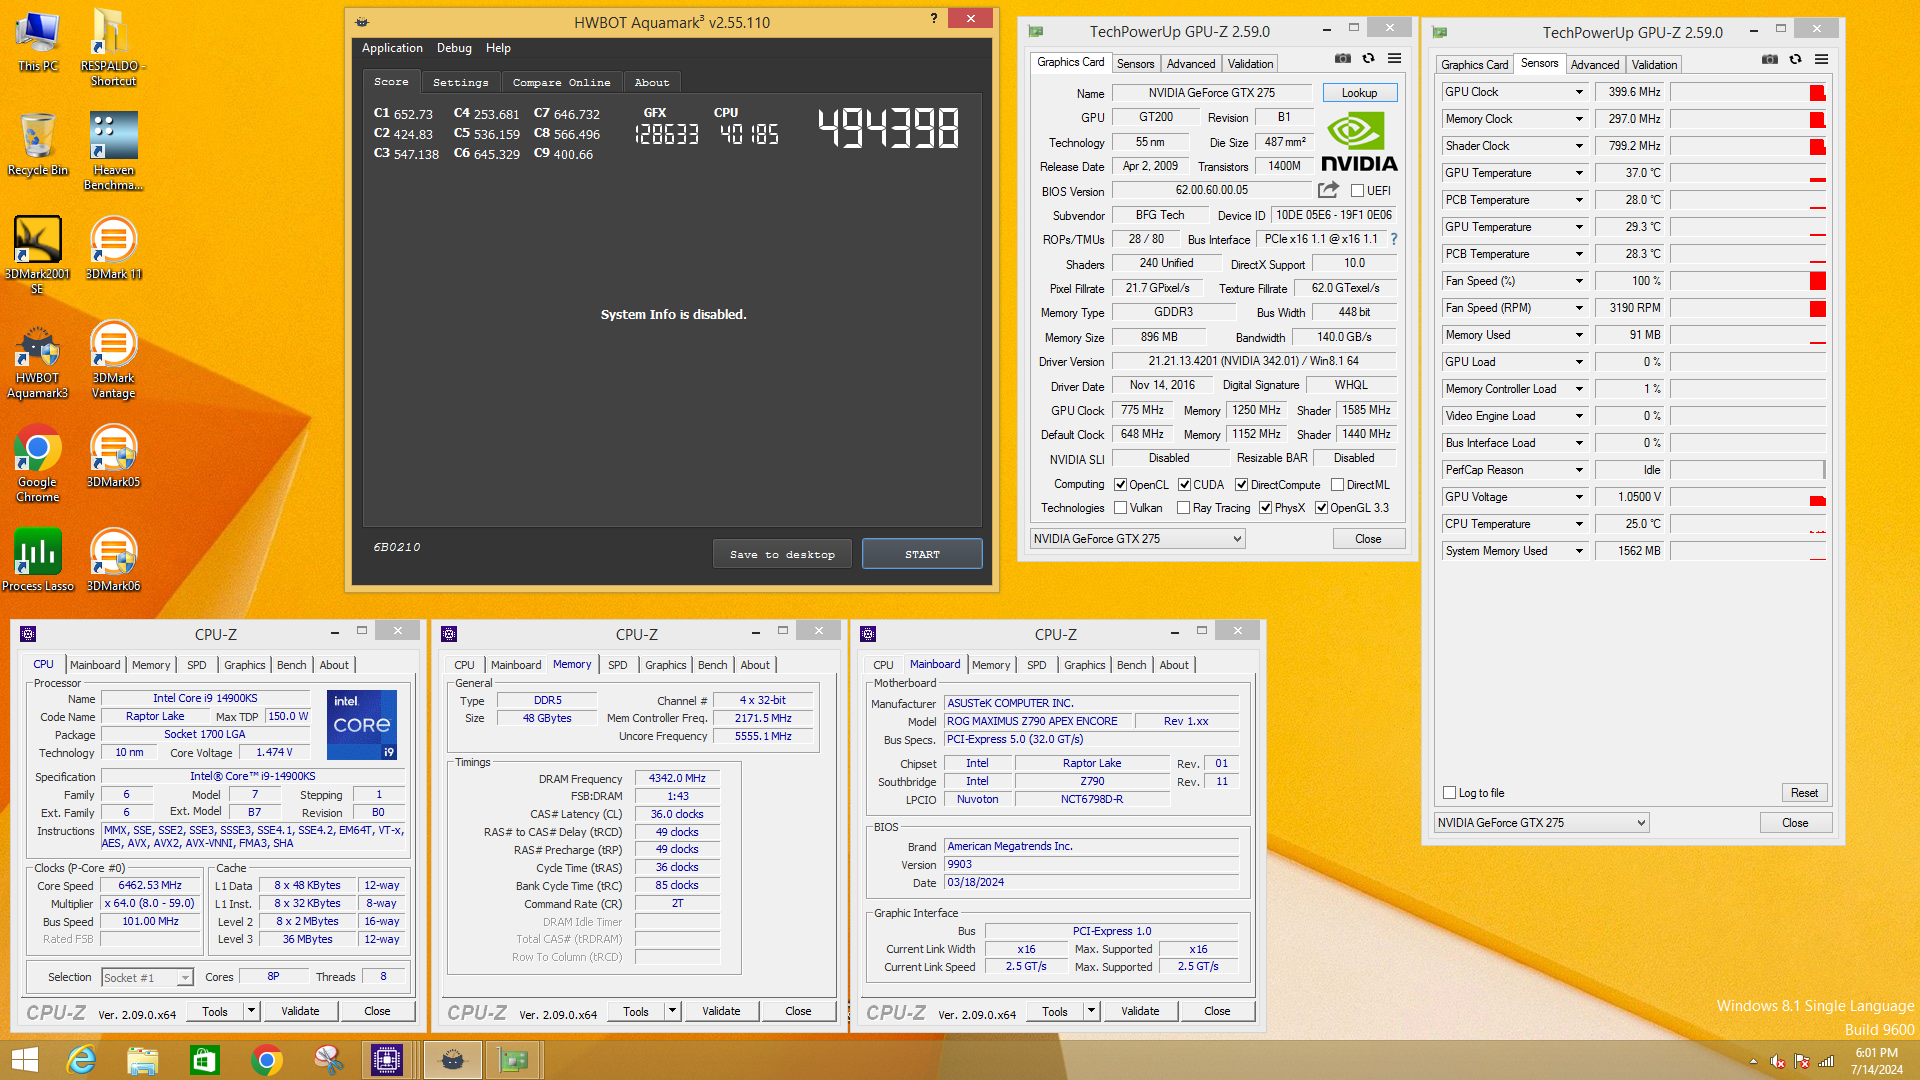Image resolution: width=1920 pixels, height=1080 pixels.
Task: Click GPU-Z screenshot camera icon in Graphics Card window
Action: click(1342, 59)
